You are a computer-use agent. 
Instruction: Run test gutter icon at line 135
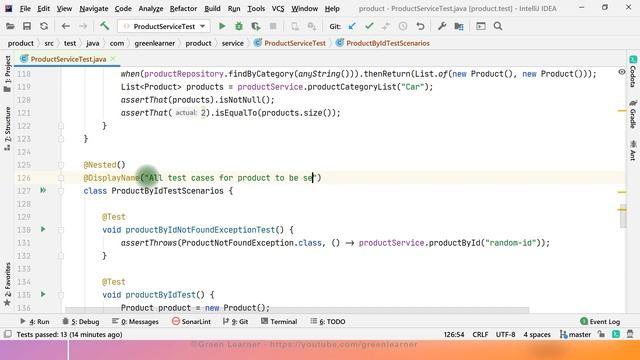point(43,294)
